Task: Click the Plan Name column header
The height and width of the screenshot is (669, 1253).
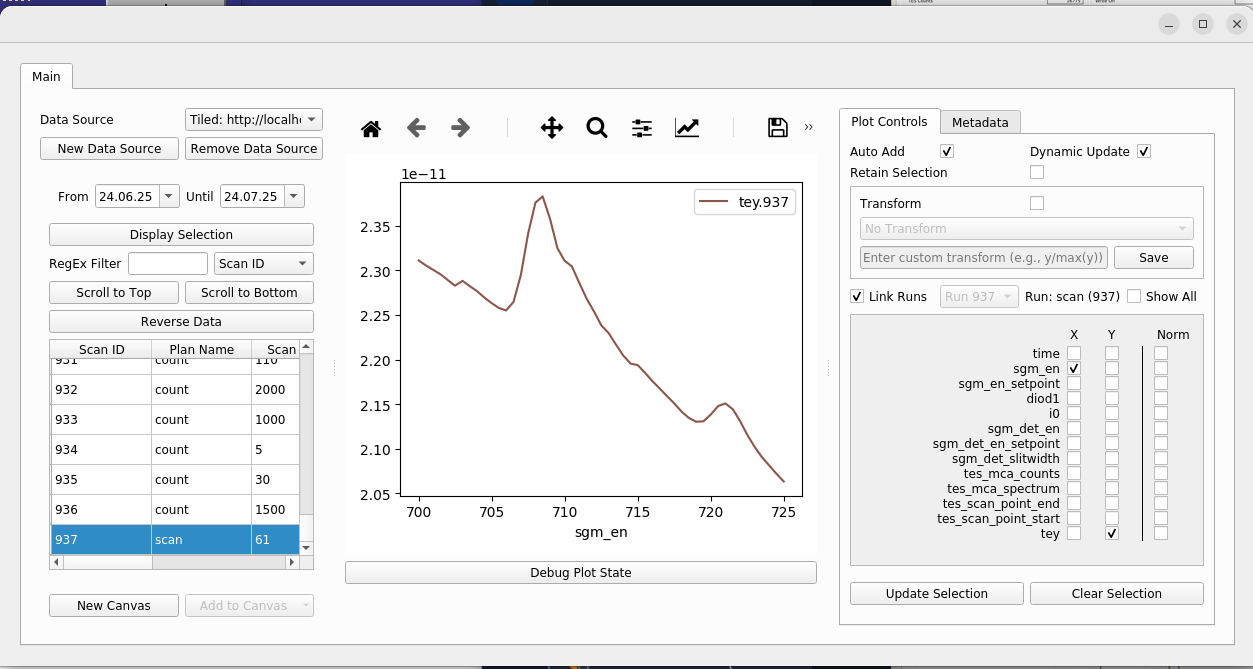Action: [x=202, y=349]
